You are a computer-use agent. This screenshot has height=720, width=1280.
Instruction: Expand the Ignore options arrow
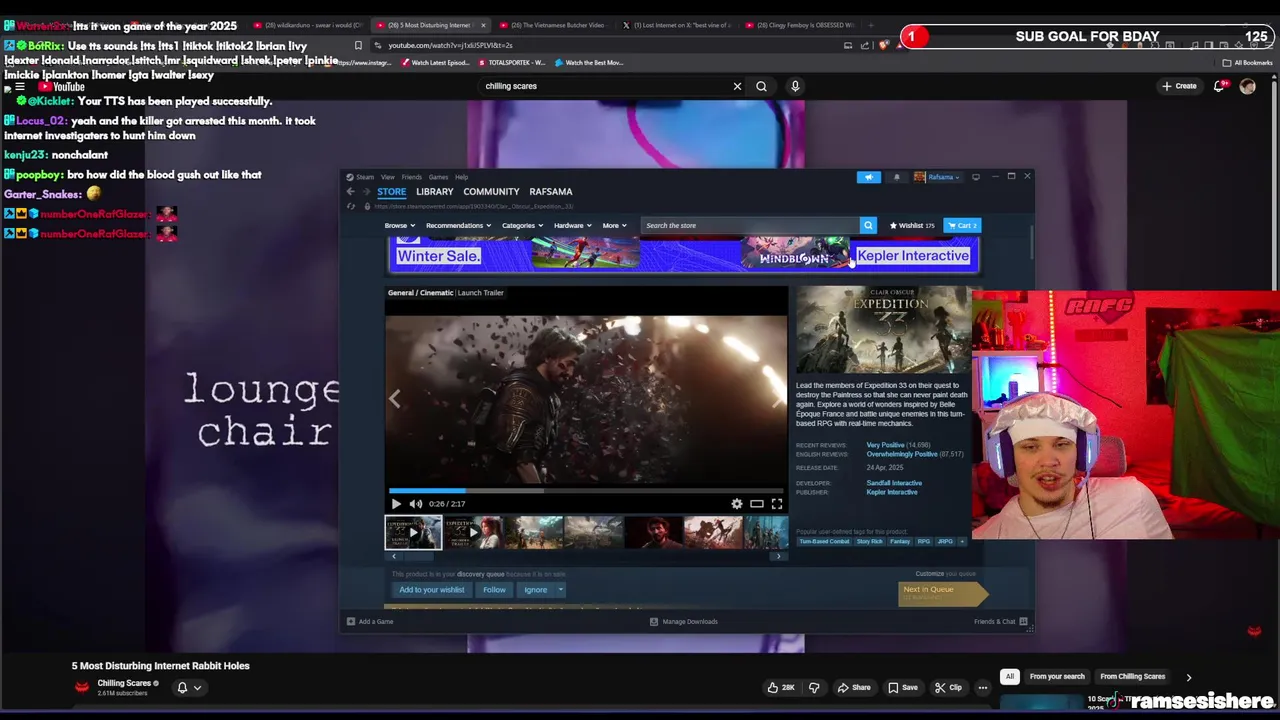tap(560, 590)
